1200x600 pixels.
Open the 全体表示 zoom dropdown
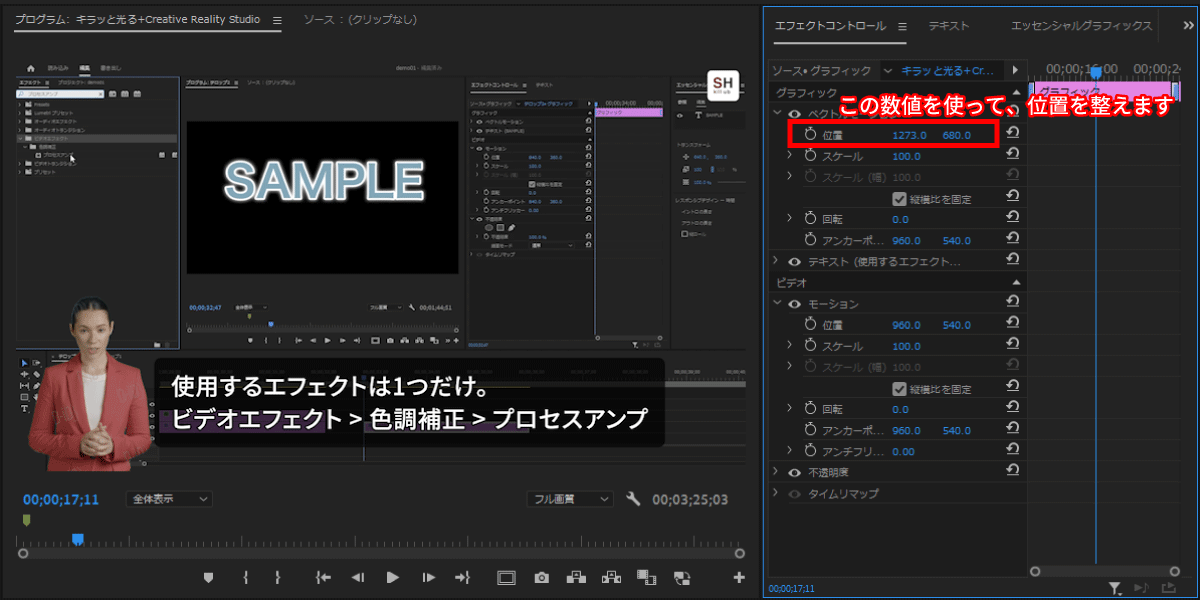(170, 498)
